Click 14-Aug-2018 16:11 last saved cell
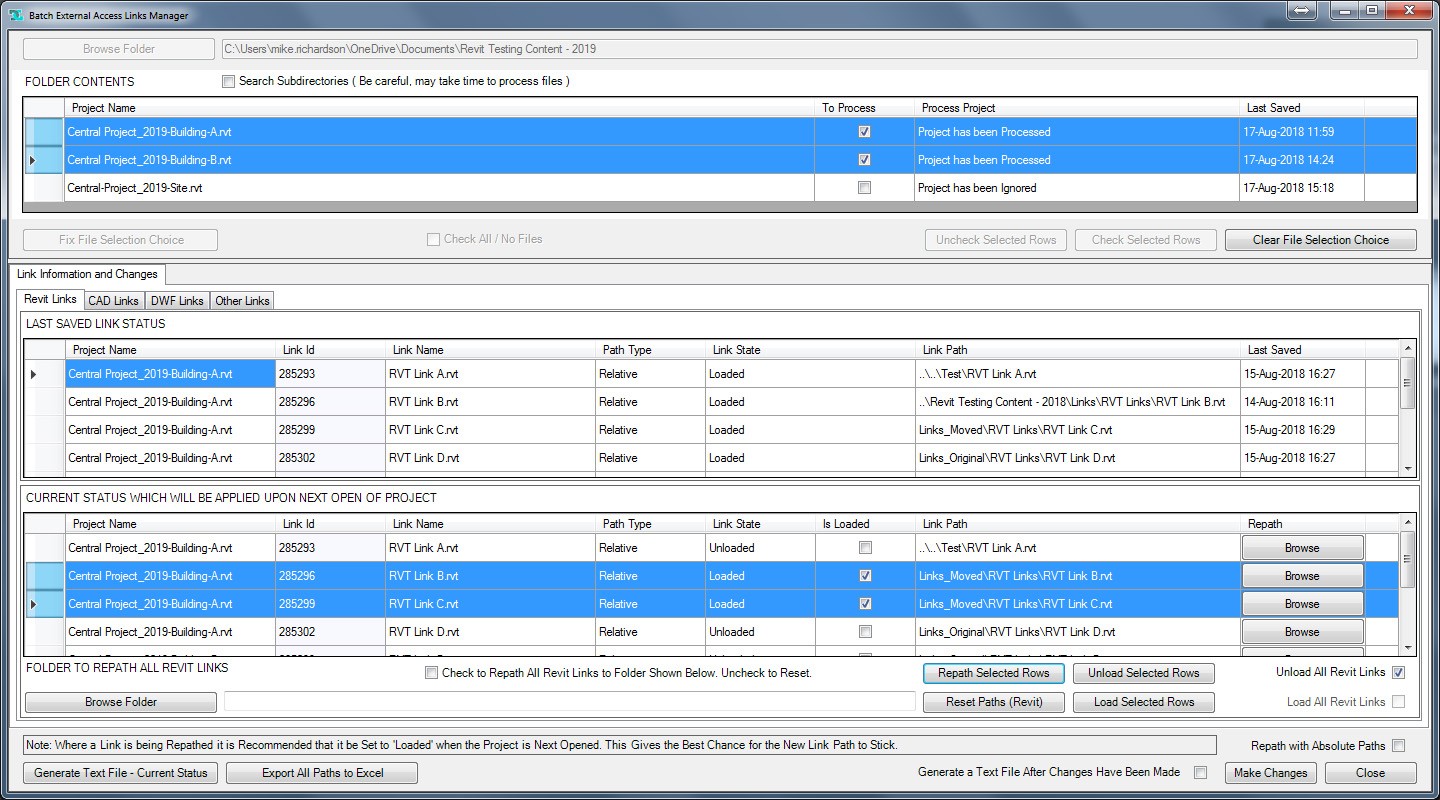Image resolution: width=1440 pixels, height=800 pixels. coord(1302,402)
